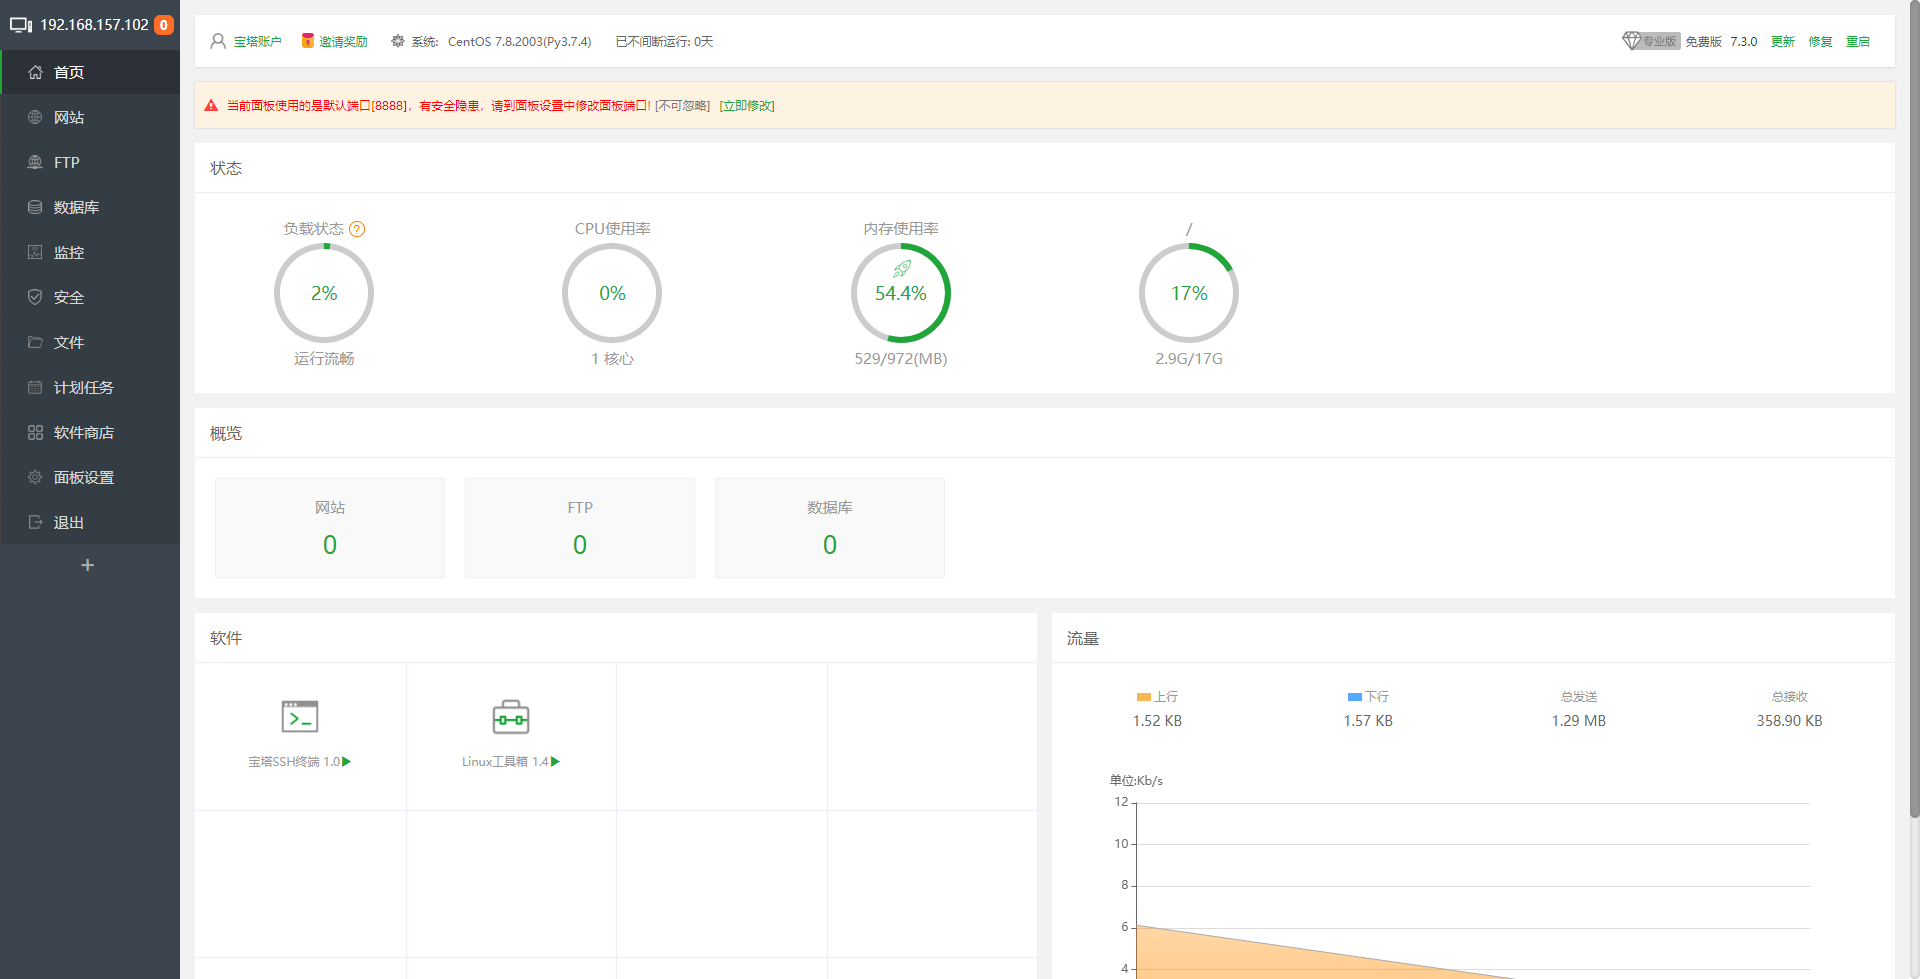Click the memory release rocket icon

901,269
